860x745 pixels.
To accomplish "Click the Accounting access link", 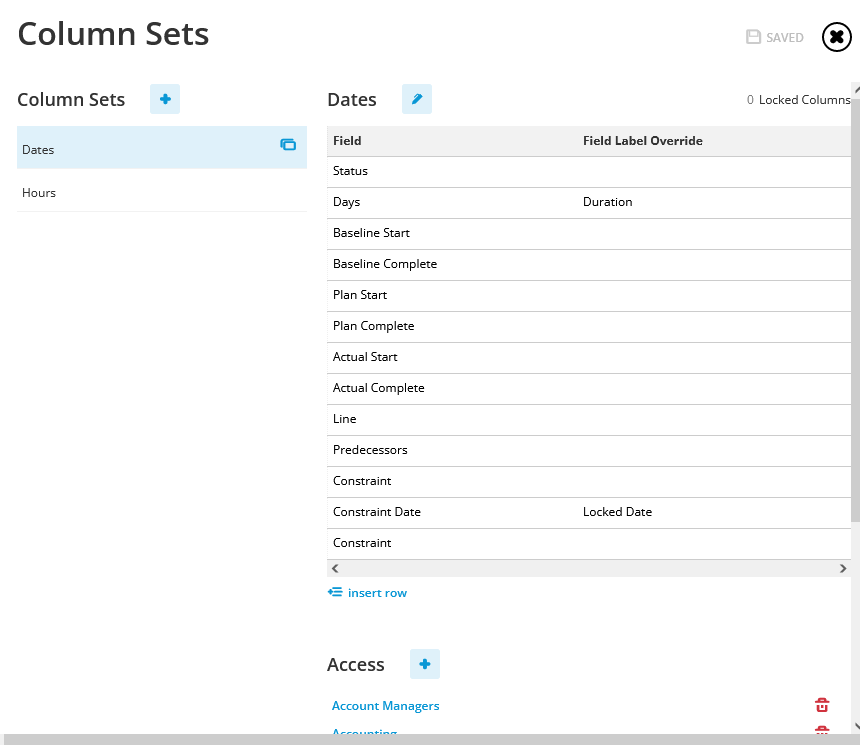I will (364, 733).
